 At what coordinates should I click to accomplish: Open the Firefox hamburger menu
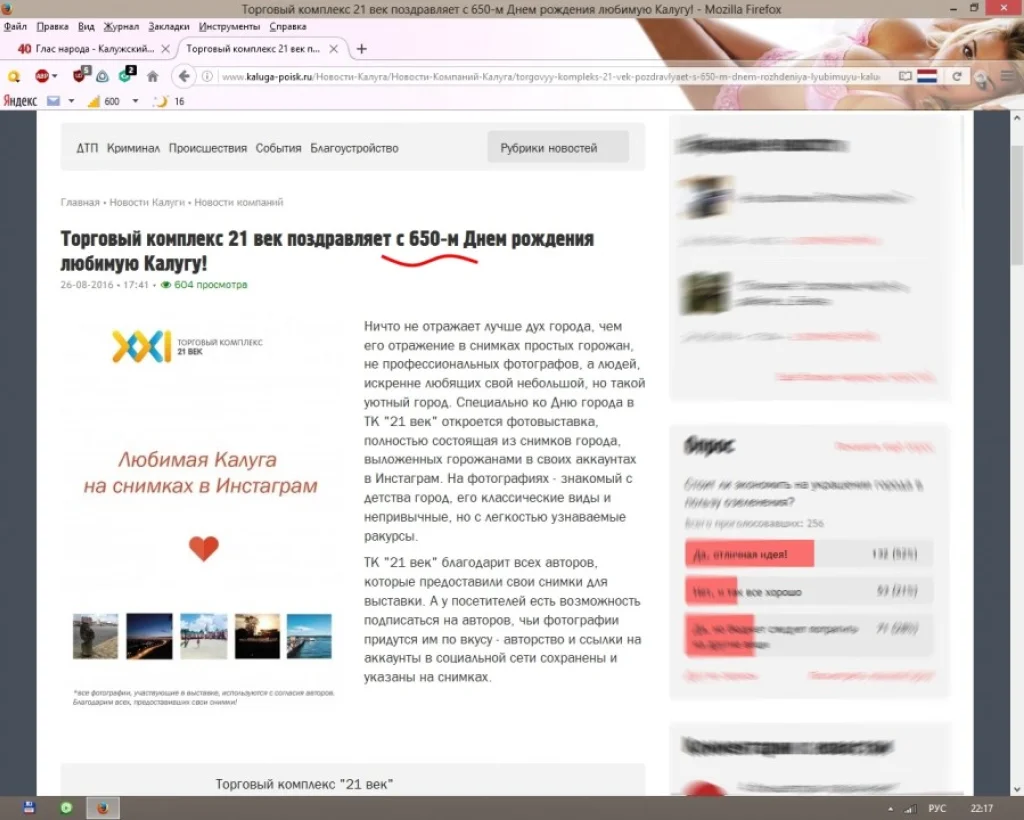click(1005, 76)
